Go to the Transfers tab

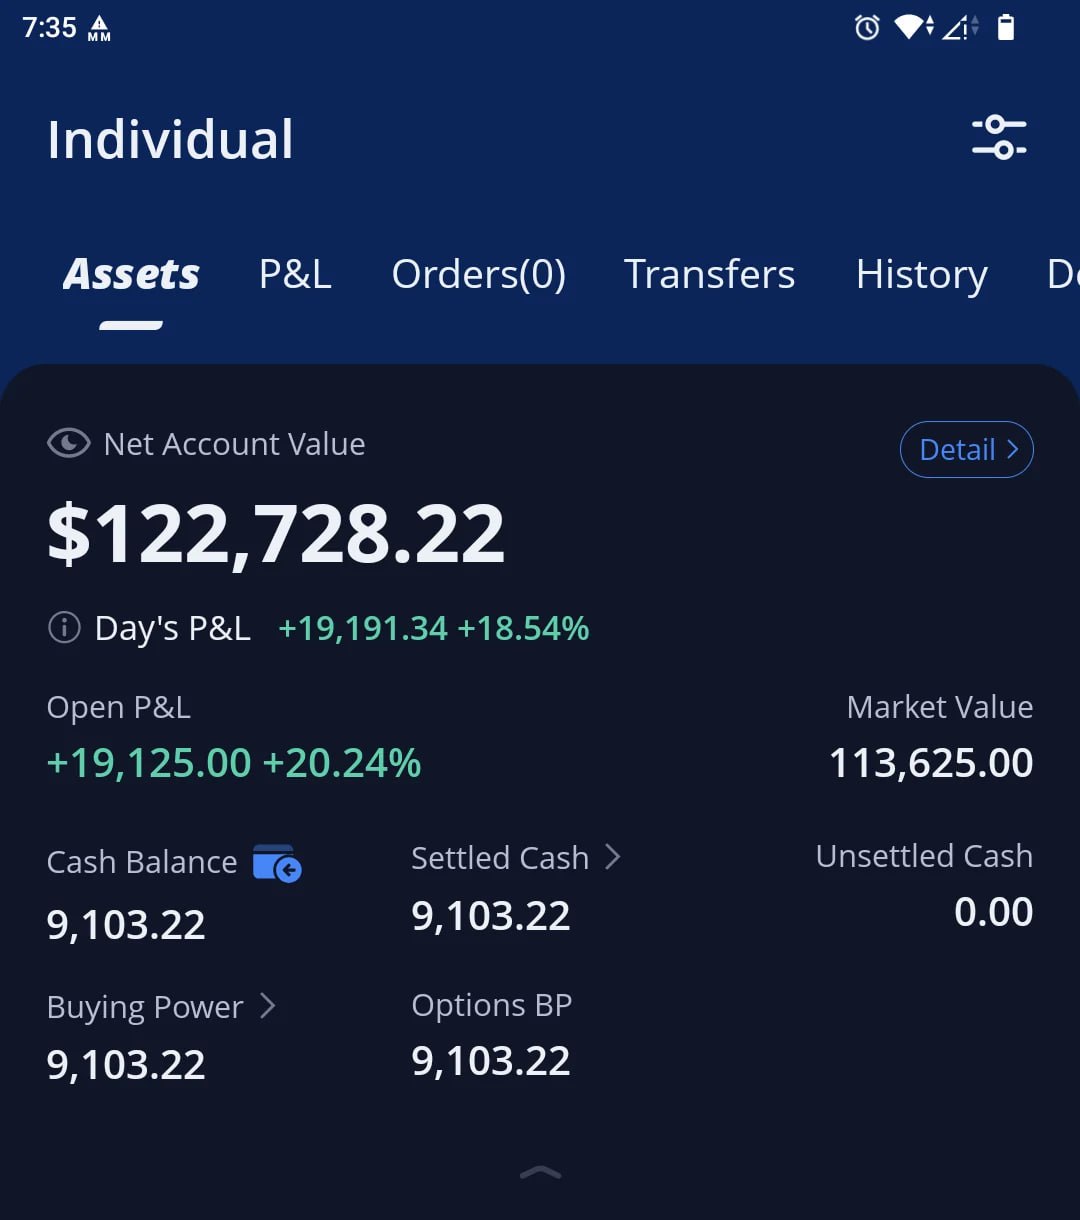(709, 274)
